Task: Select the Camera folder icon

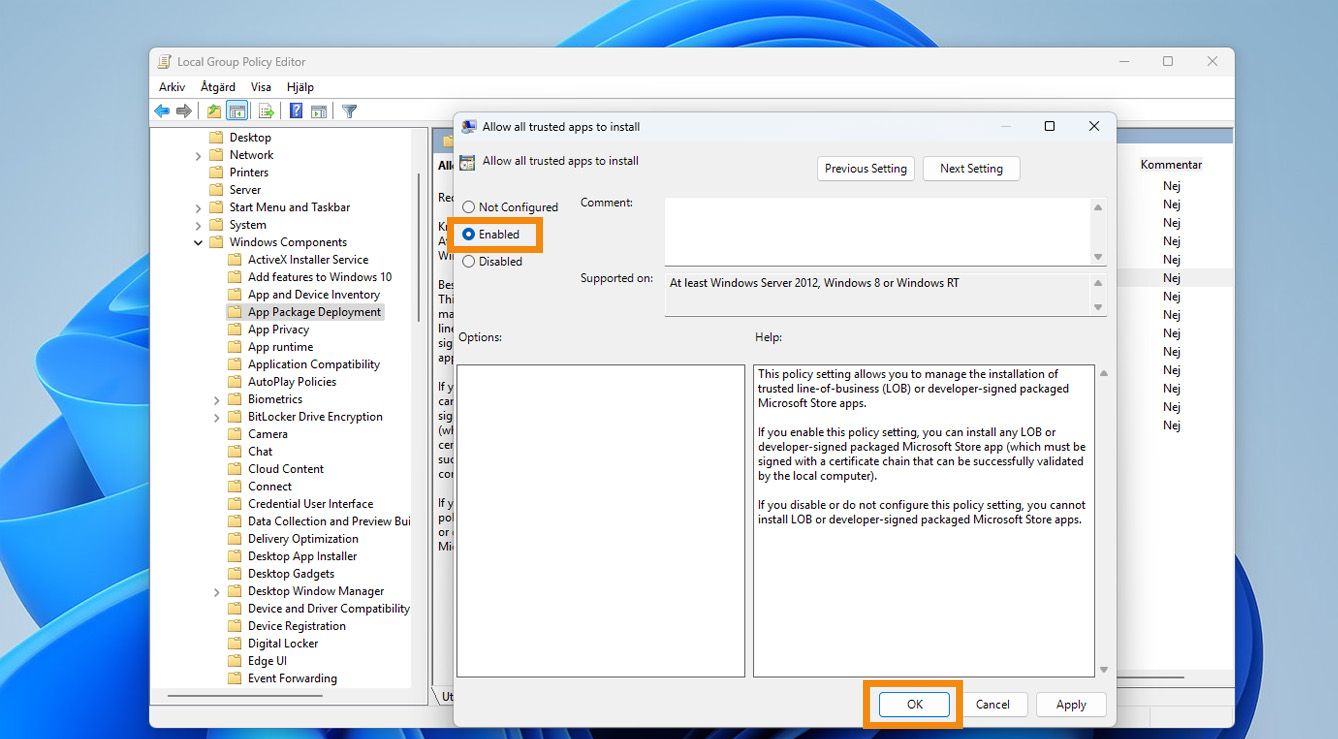Action: tap(235, 434)
